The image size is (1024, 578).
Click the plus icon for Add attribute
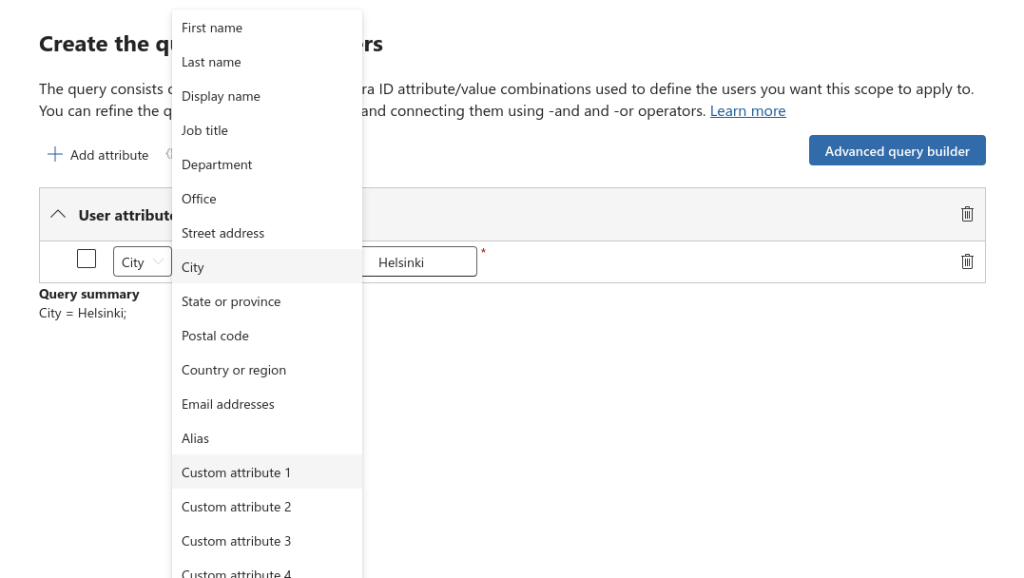pyautogui.click(x=55, y=155)
